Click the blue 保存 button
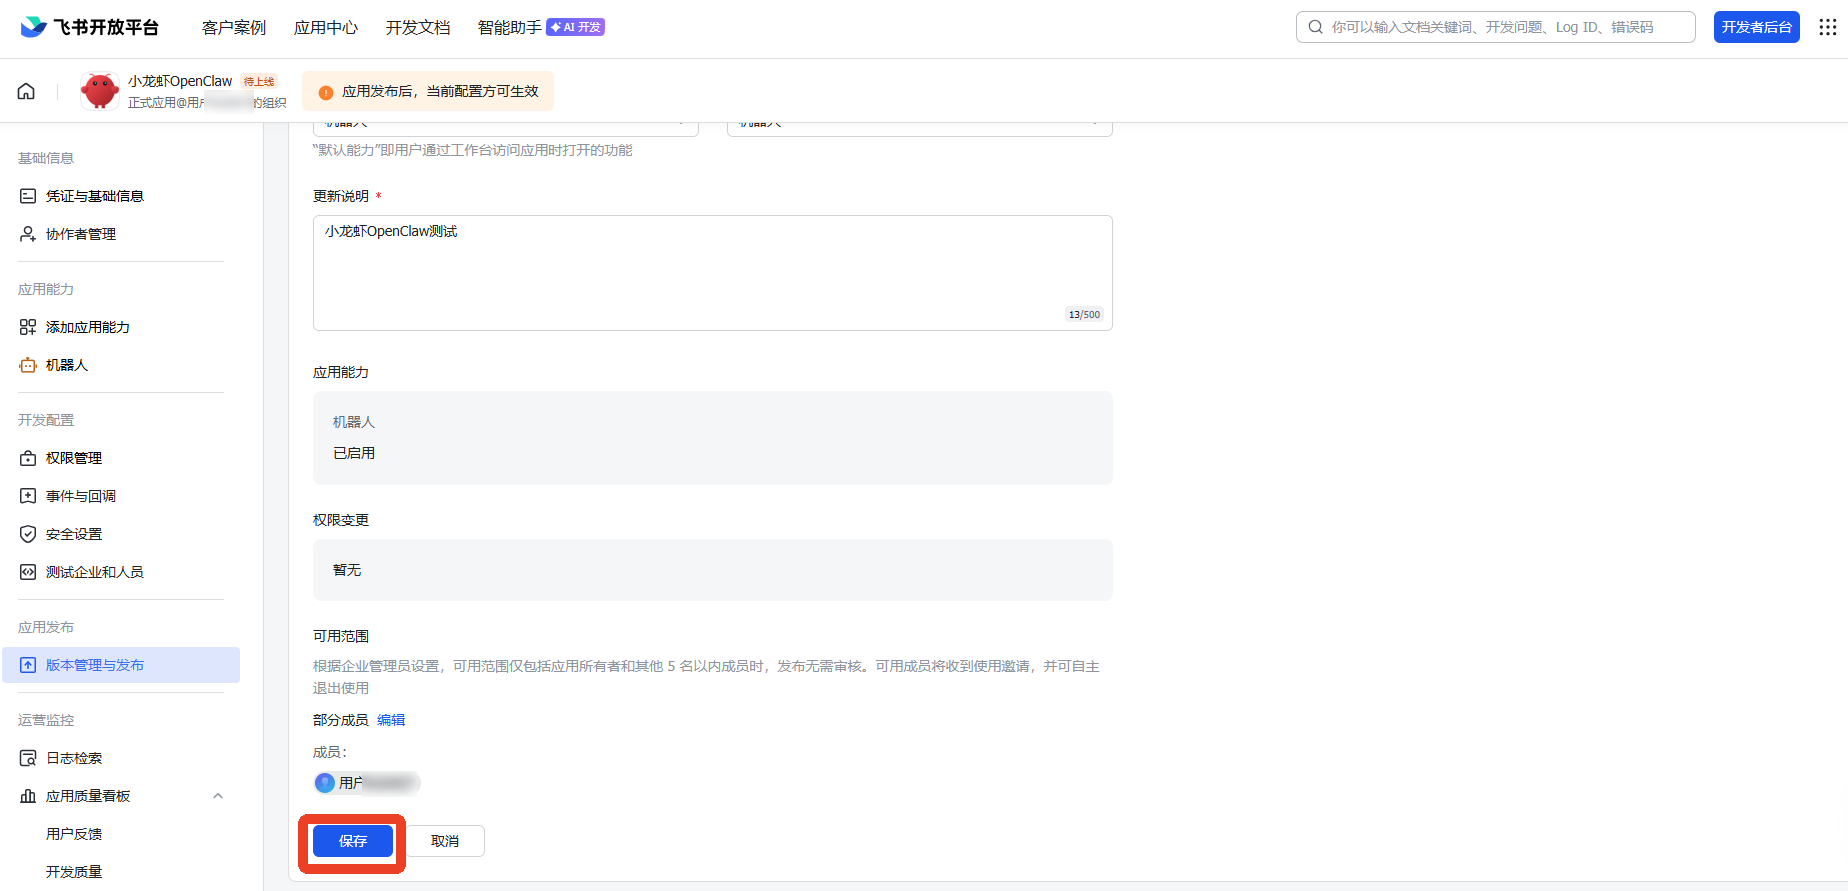The width and height of the screenshot is (1848, 891). [x=352, y=841]
